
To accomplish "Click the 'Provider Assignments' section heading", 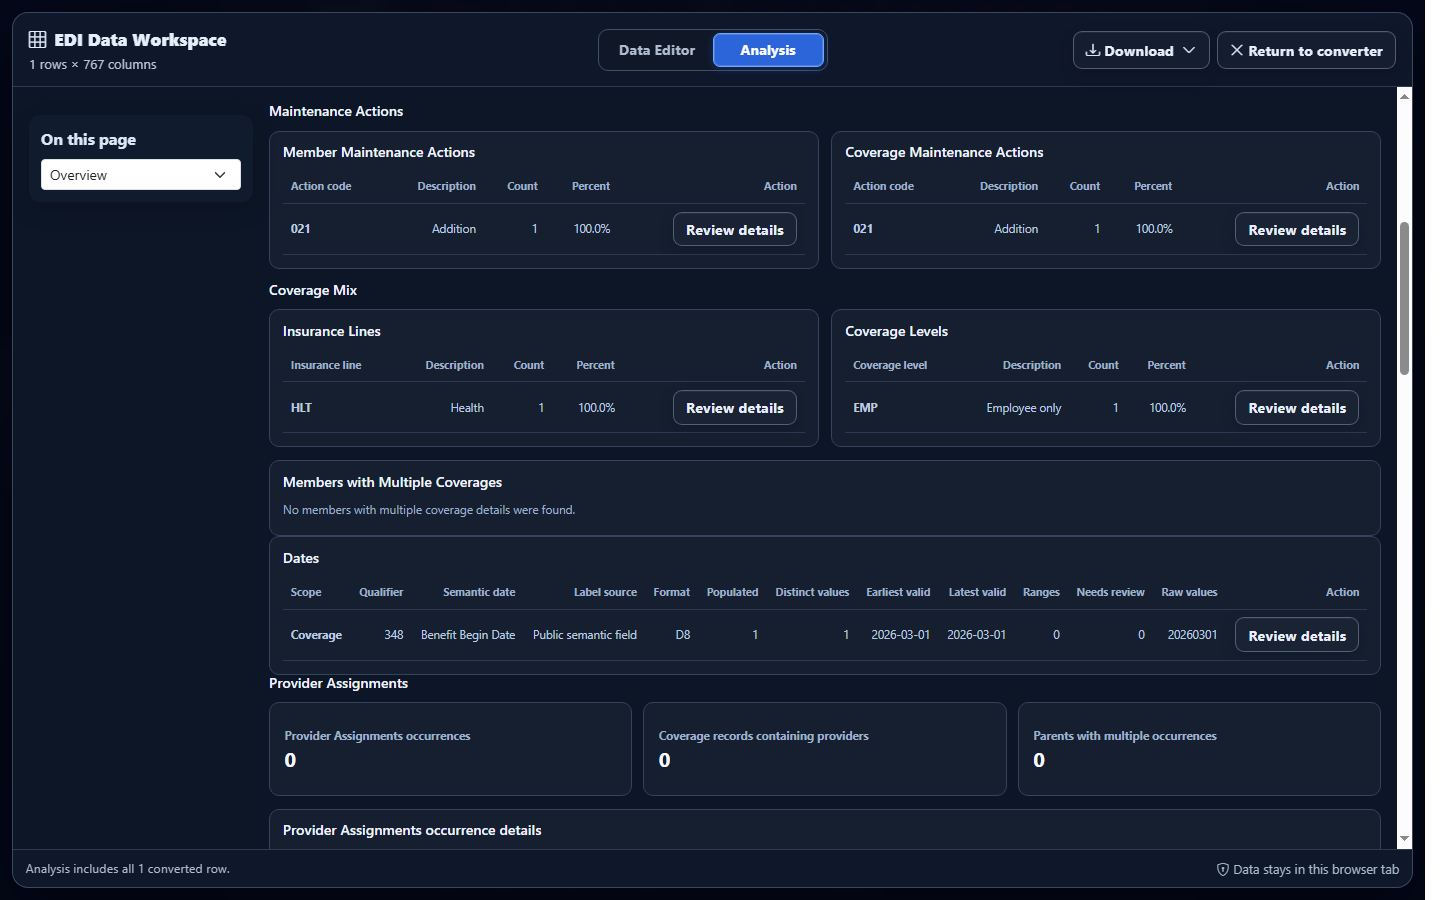I will (x=338, y=683).
